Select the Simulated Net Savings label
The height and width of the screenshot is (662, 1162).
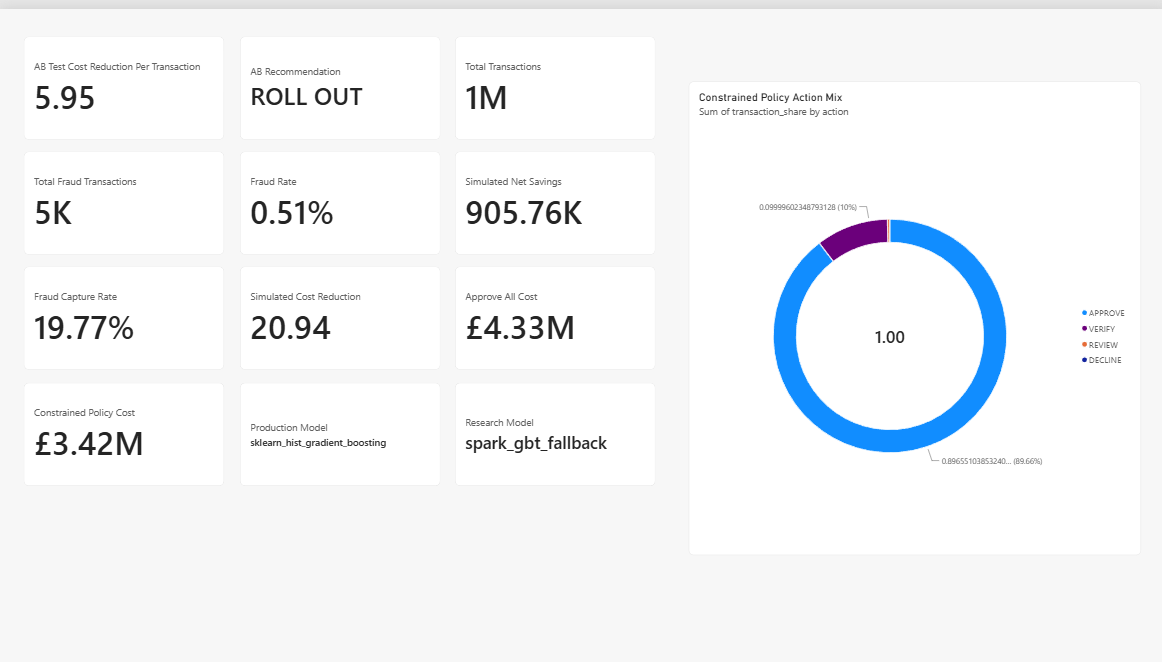tap(513, 182)
